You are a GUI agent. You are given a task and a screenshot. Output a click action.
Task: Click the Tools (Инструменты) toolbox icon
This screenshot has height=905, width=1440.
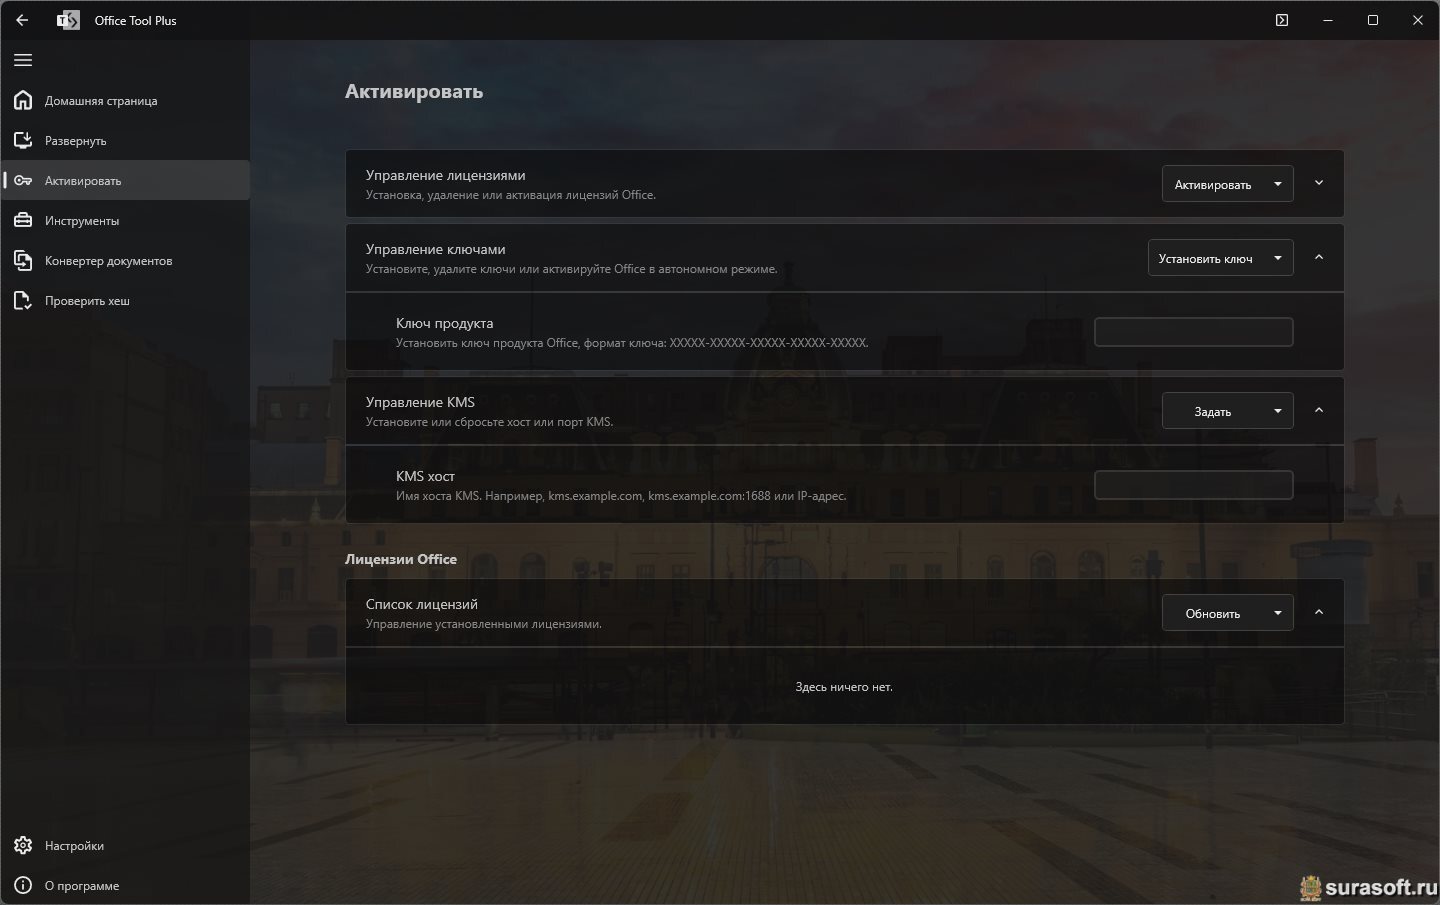(23, 220)
